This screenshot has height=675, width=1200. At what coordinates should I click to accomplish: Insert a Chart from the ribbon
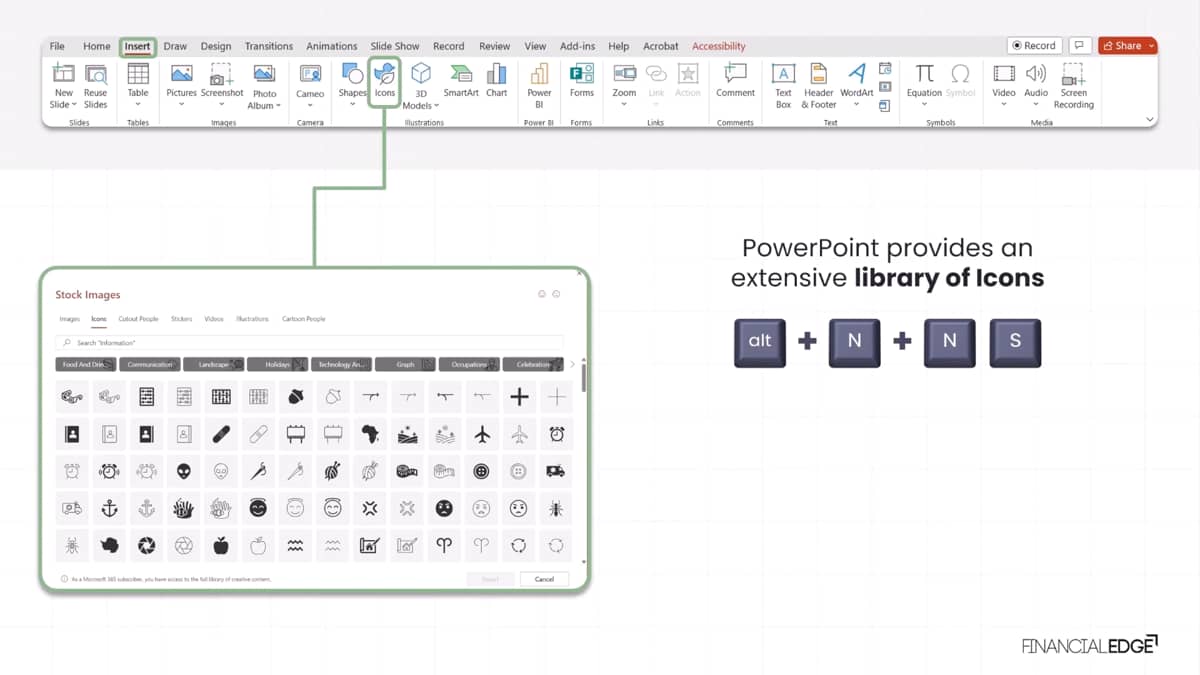click(497, 80)
